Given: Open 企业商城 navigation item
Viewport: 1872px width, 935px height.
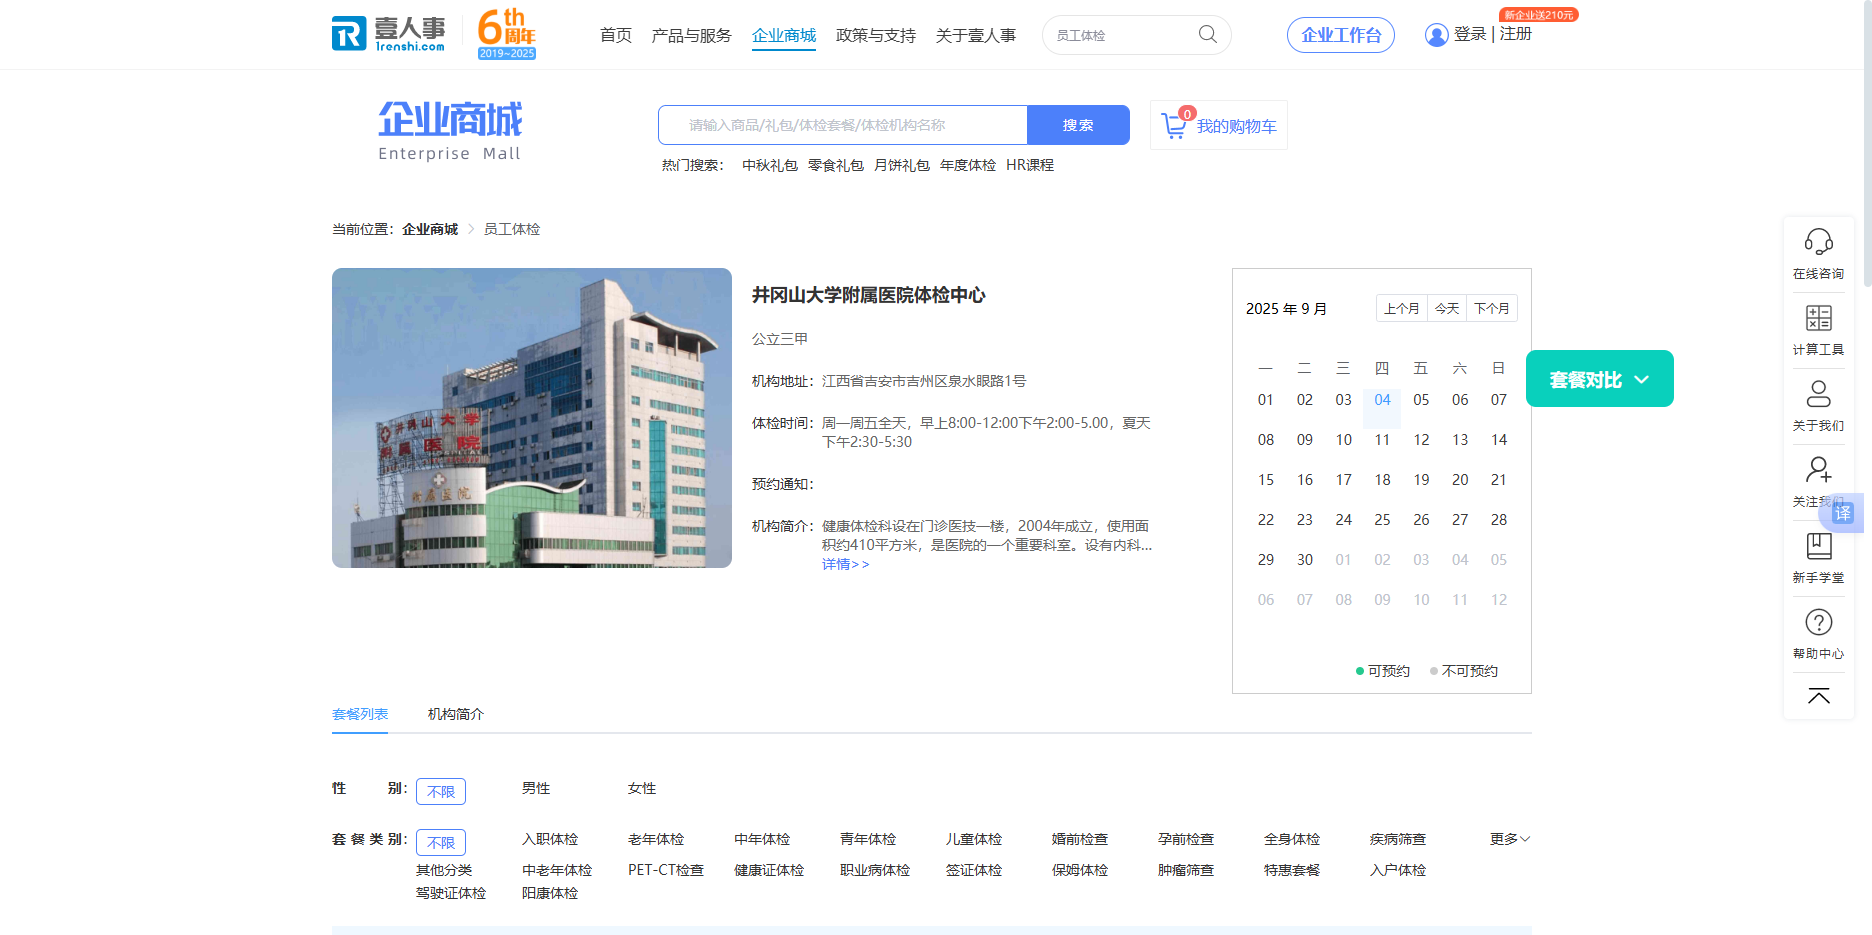Looking at the screenshot, I should [x=784, y=35].
